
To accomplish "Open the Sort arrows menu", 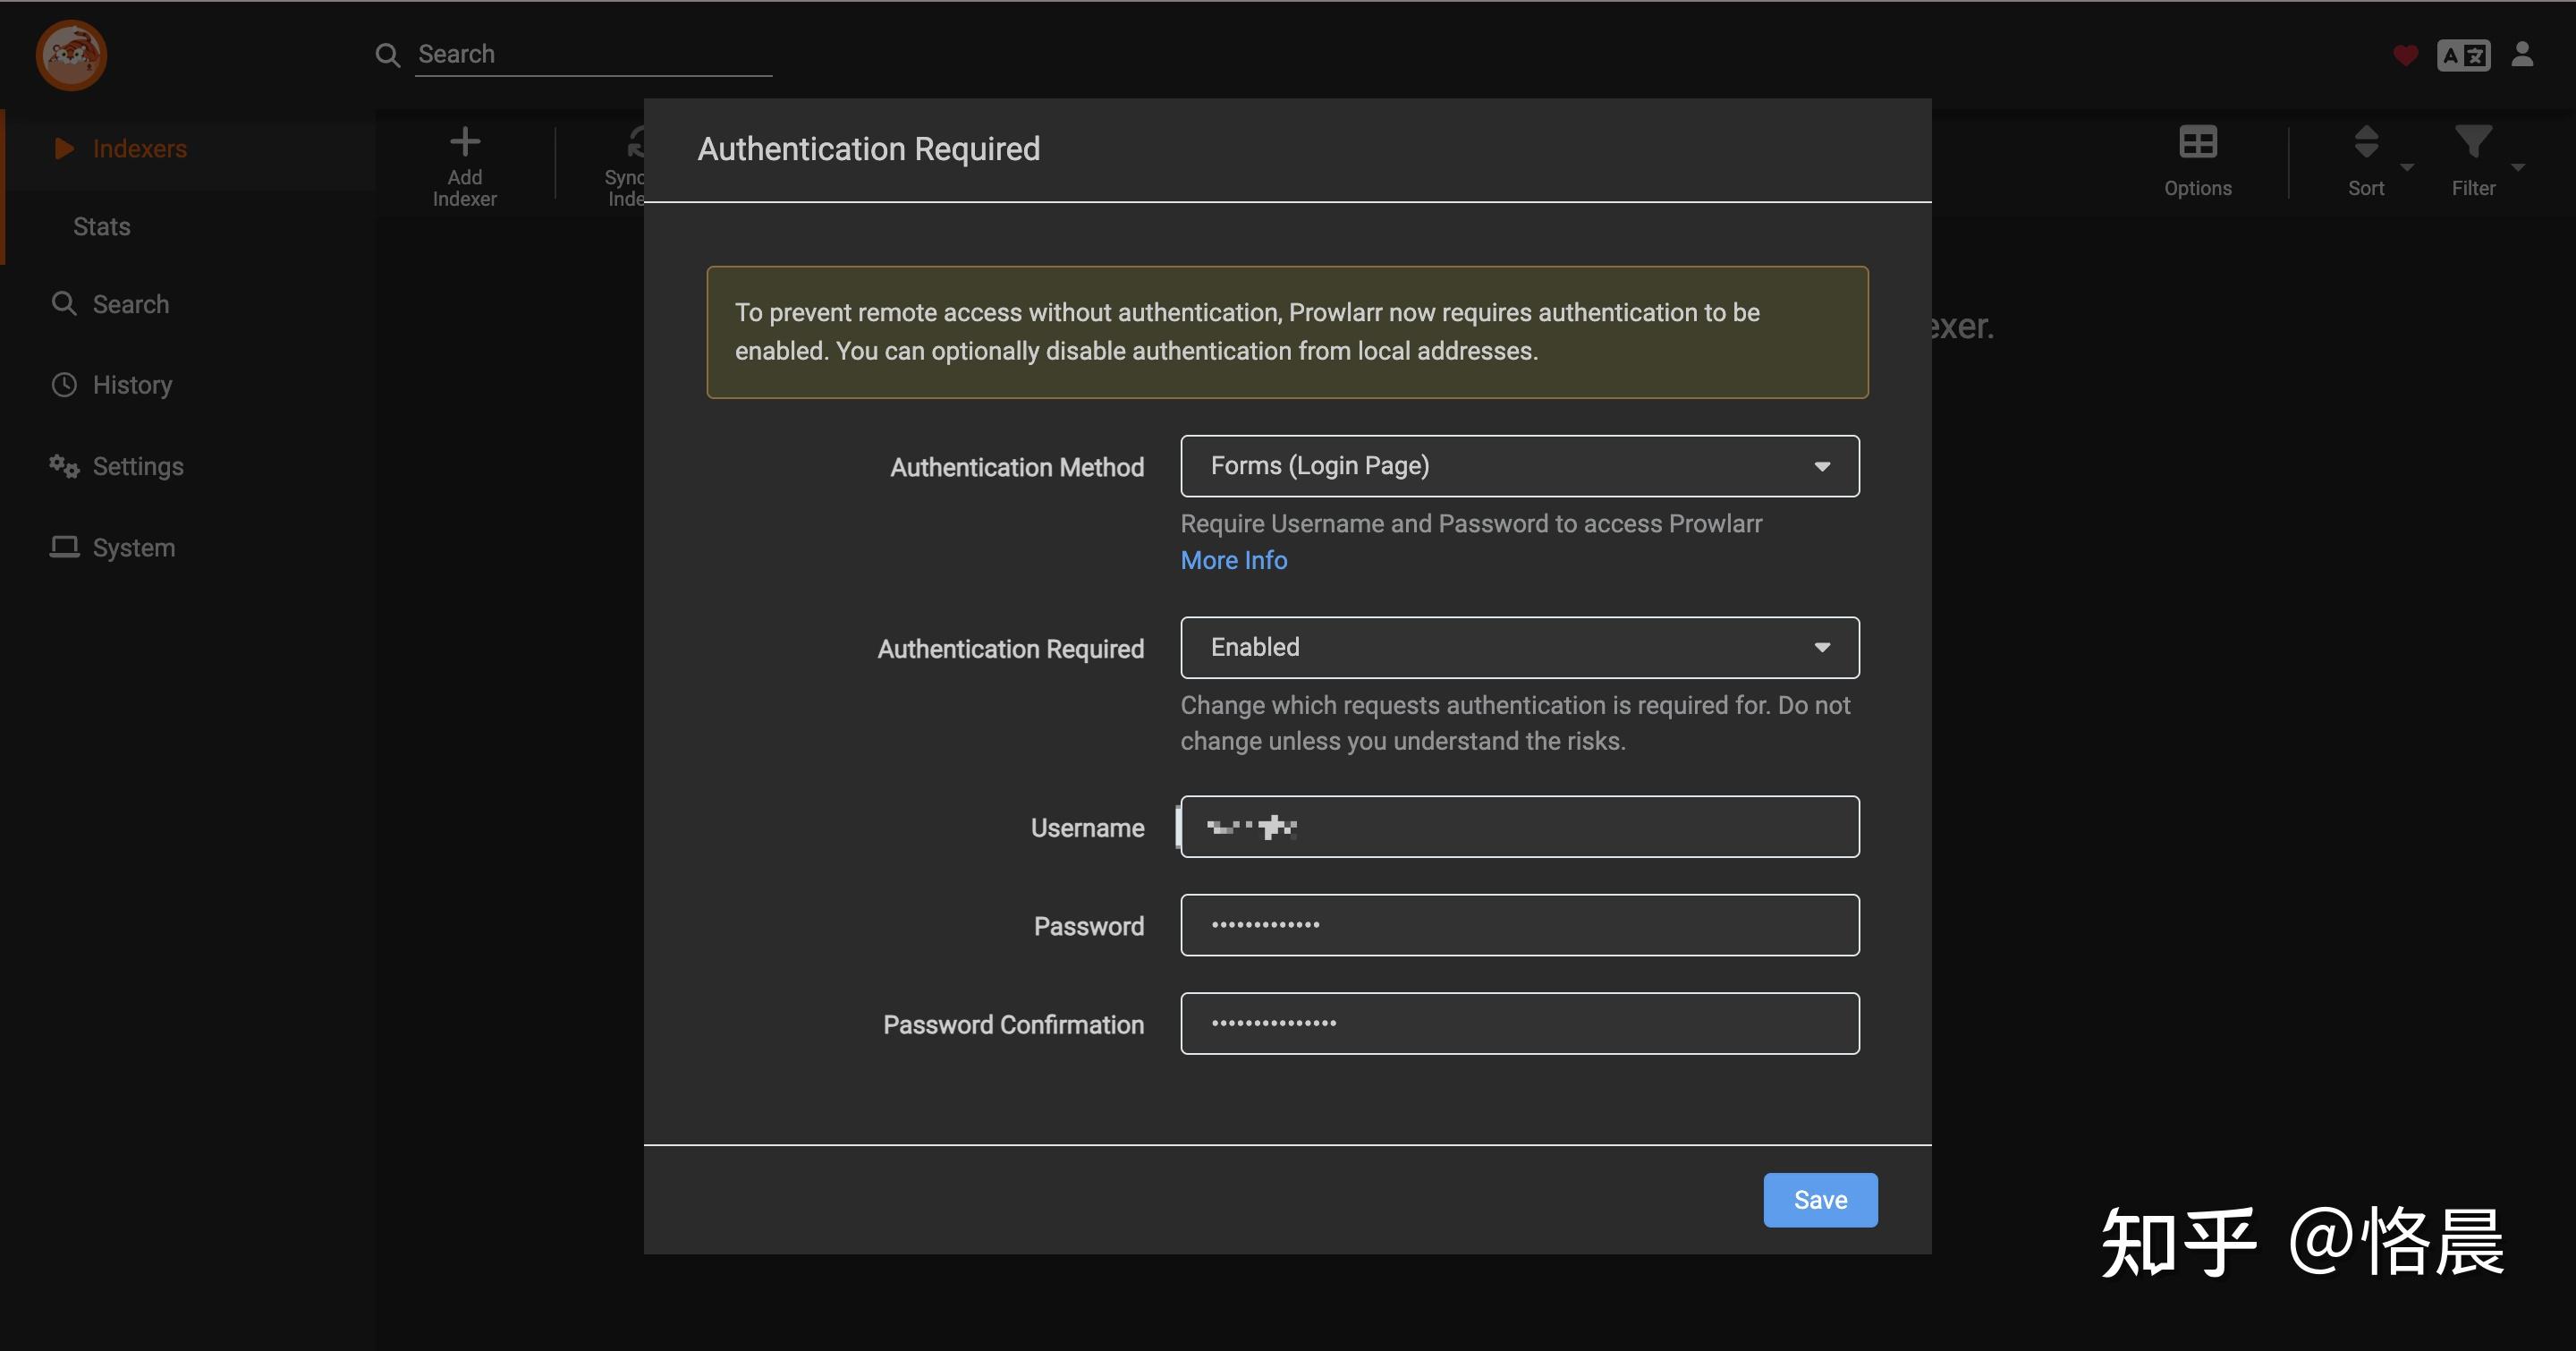I will click(x=2366, y=143).
